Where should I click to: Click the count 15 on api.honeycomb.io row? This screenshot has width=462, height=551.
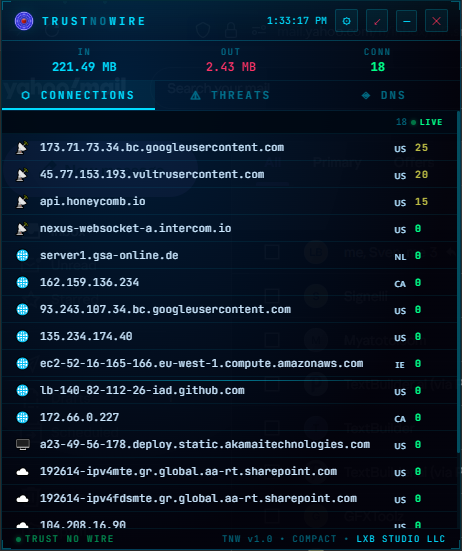point(421,202)
